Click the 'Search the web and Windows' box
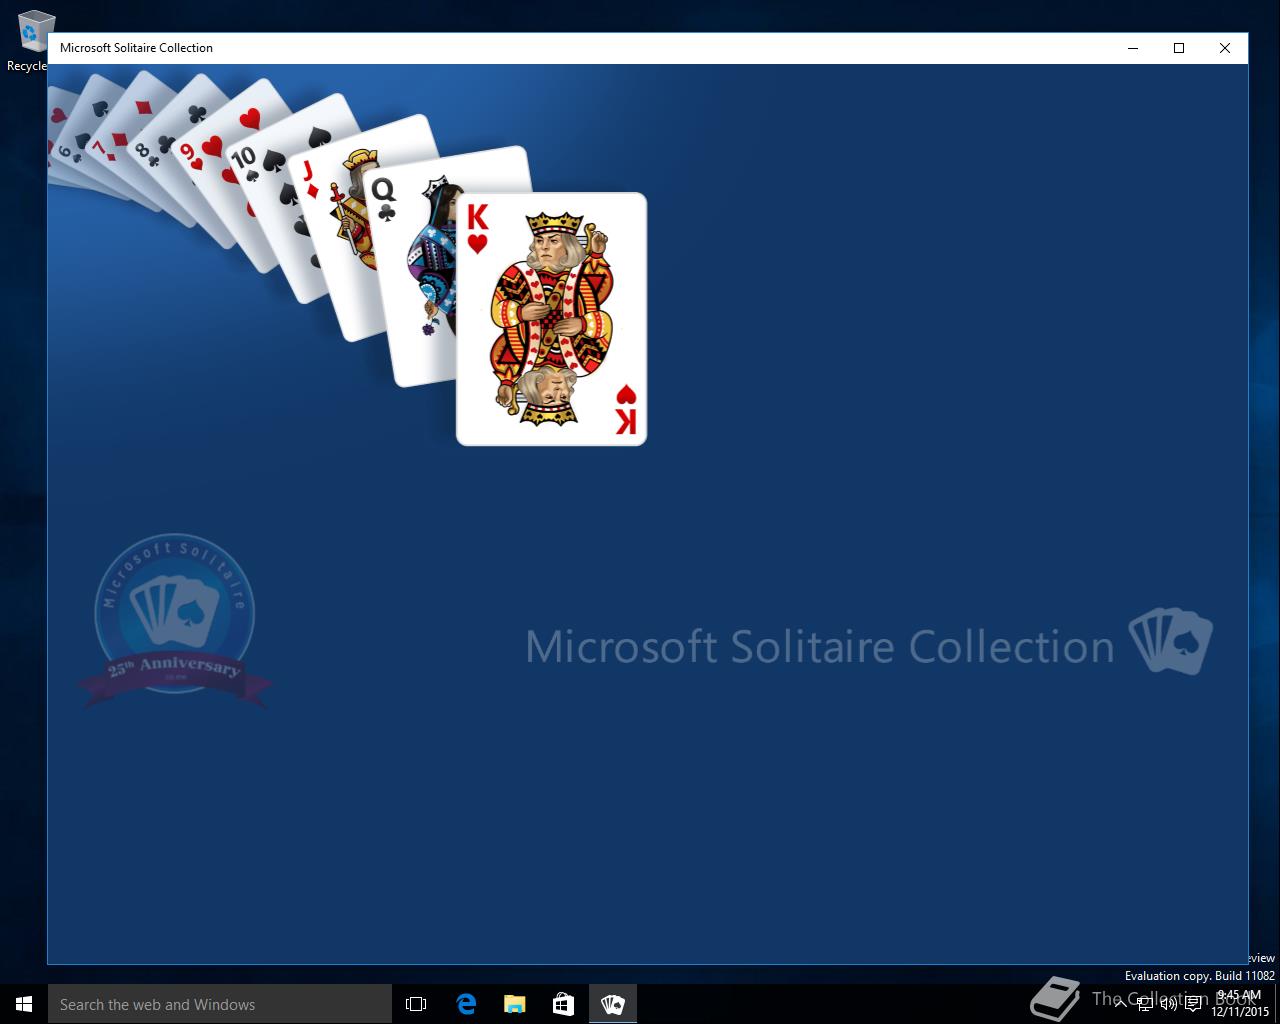The width and height of the screenshot is (1280, 1024). click(x=220, y=1004)
